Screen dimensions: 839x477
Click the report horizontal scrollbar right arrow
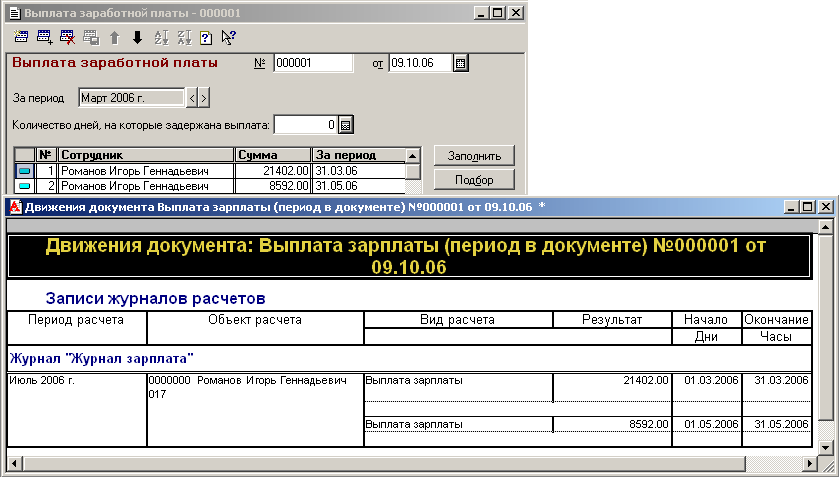[x=811, y=464]
